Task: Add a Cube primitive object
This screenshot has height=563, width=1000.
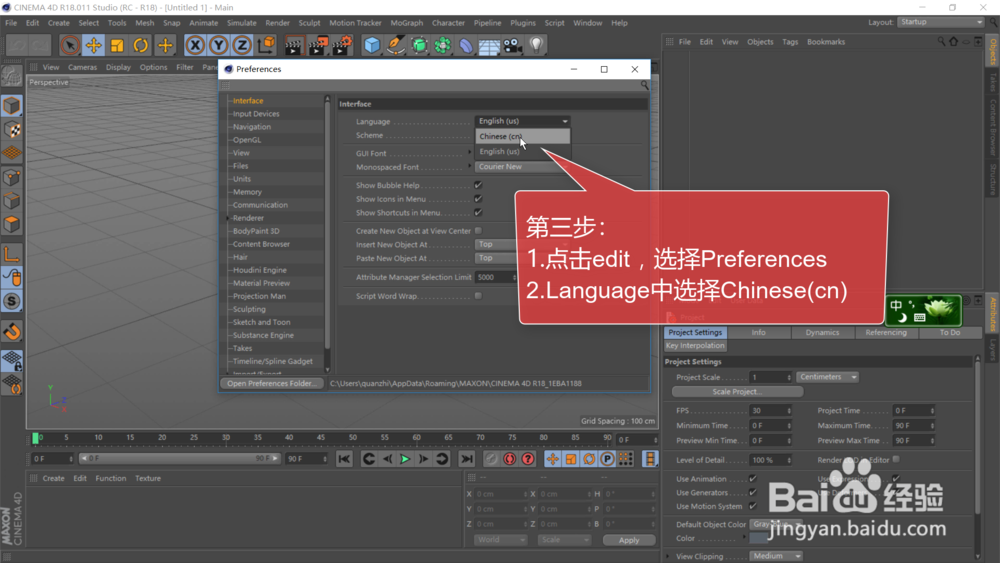Action: [372, 45]
